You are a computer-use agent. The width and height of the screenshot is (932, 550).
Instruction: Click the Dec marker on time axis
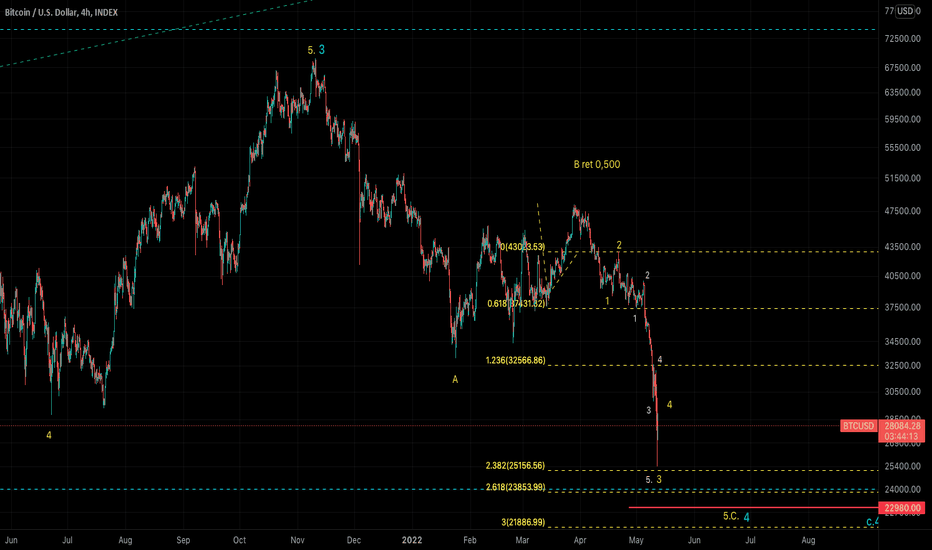[x=354, y=540]
